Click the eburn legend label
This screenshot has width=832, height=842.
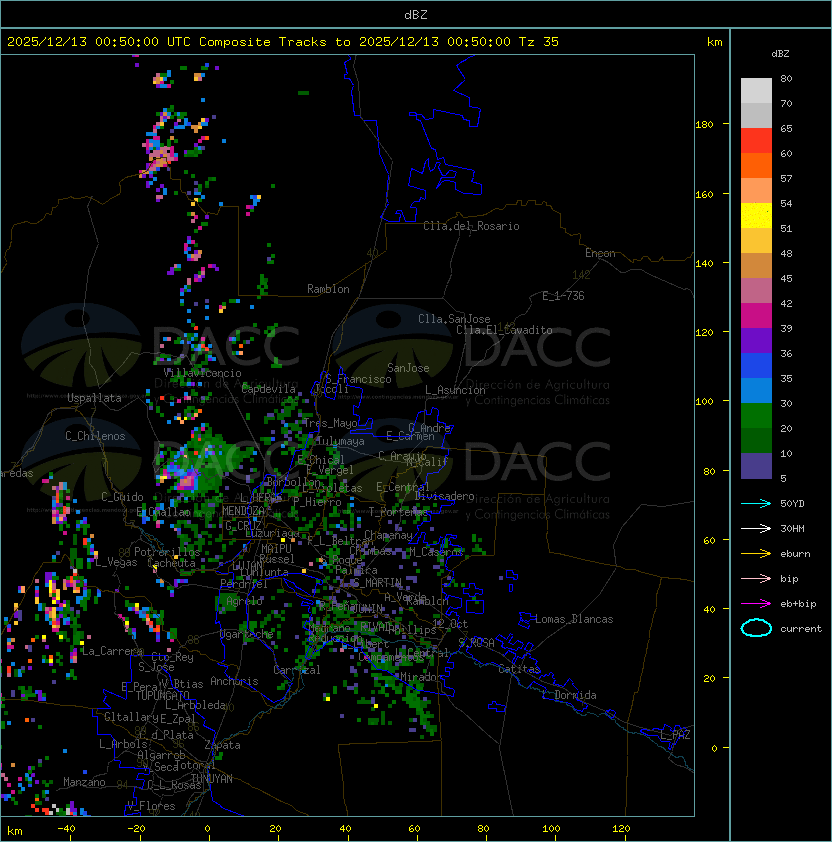(795, 554)
